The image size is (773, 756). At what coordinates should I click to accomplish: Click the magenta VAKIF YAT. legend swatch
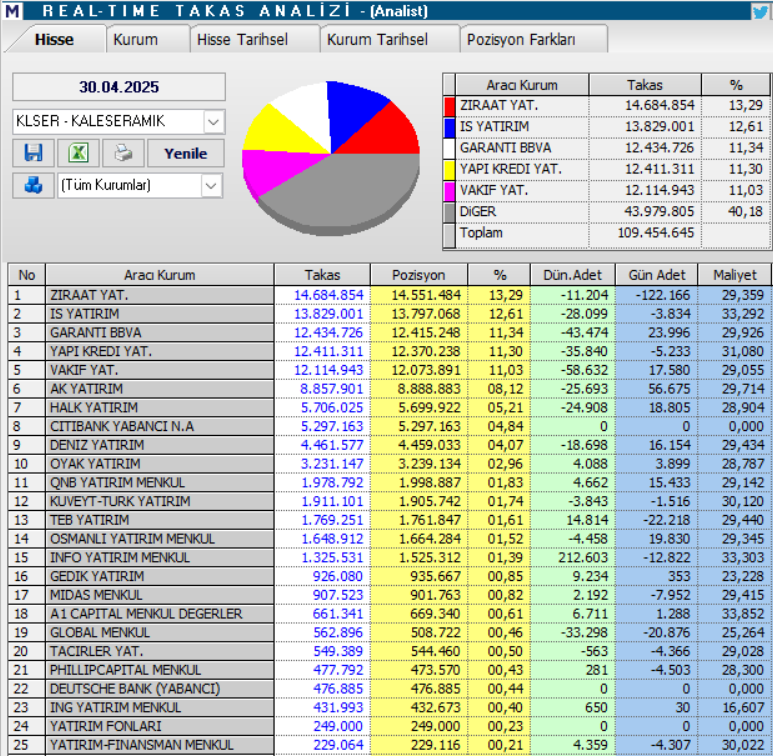click(x=449, y=191)
